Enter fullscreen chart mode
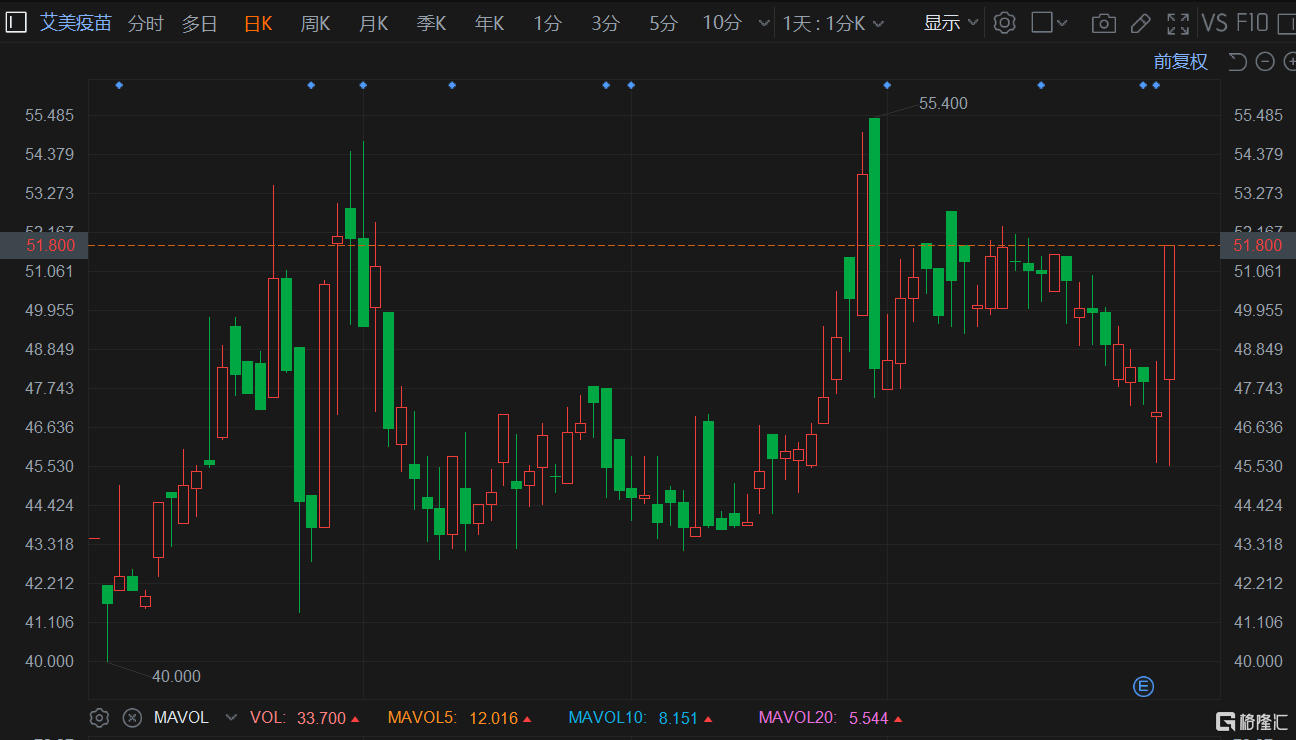Image resolution: width=1296 pixels, height=740 pixels. [1178, 23]
